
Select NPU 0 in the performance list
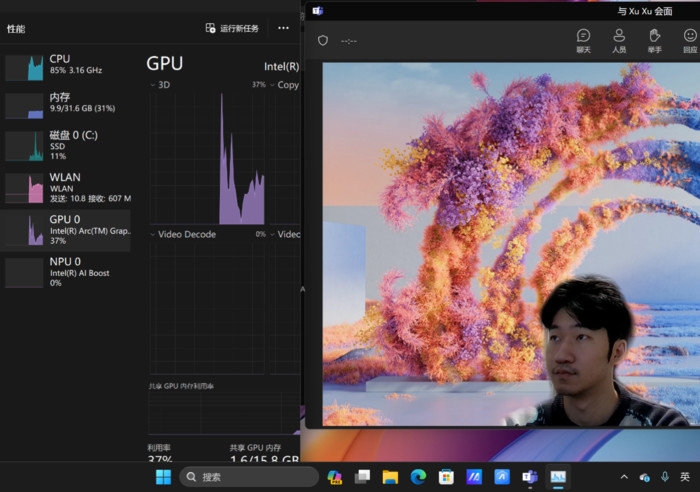[x=66, y=271]
